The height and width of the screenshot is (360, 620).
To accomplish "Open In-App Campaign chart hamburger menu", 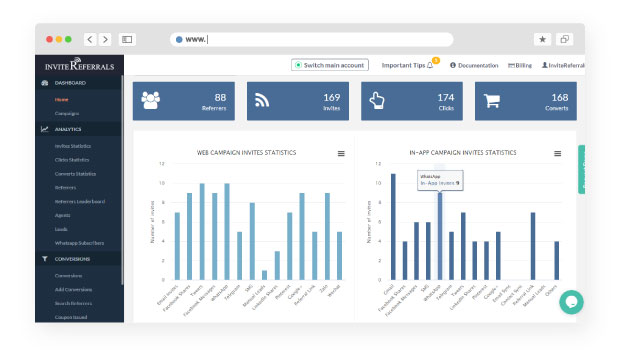I will click(x=558, y=153).
